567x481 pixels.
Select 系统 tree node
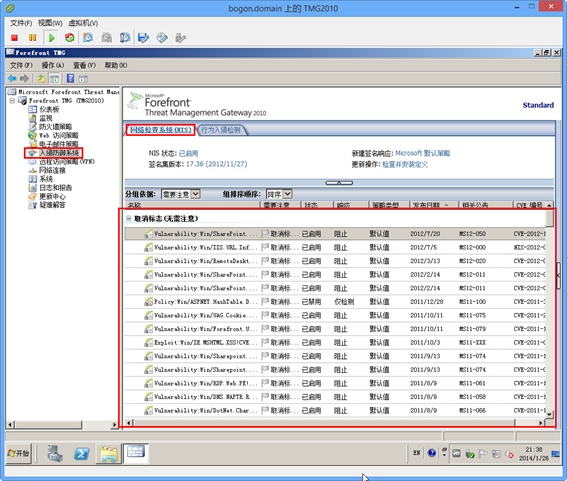point(46,179)
